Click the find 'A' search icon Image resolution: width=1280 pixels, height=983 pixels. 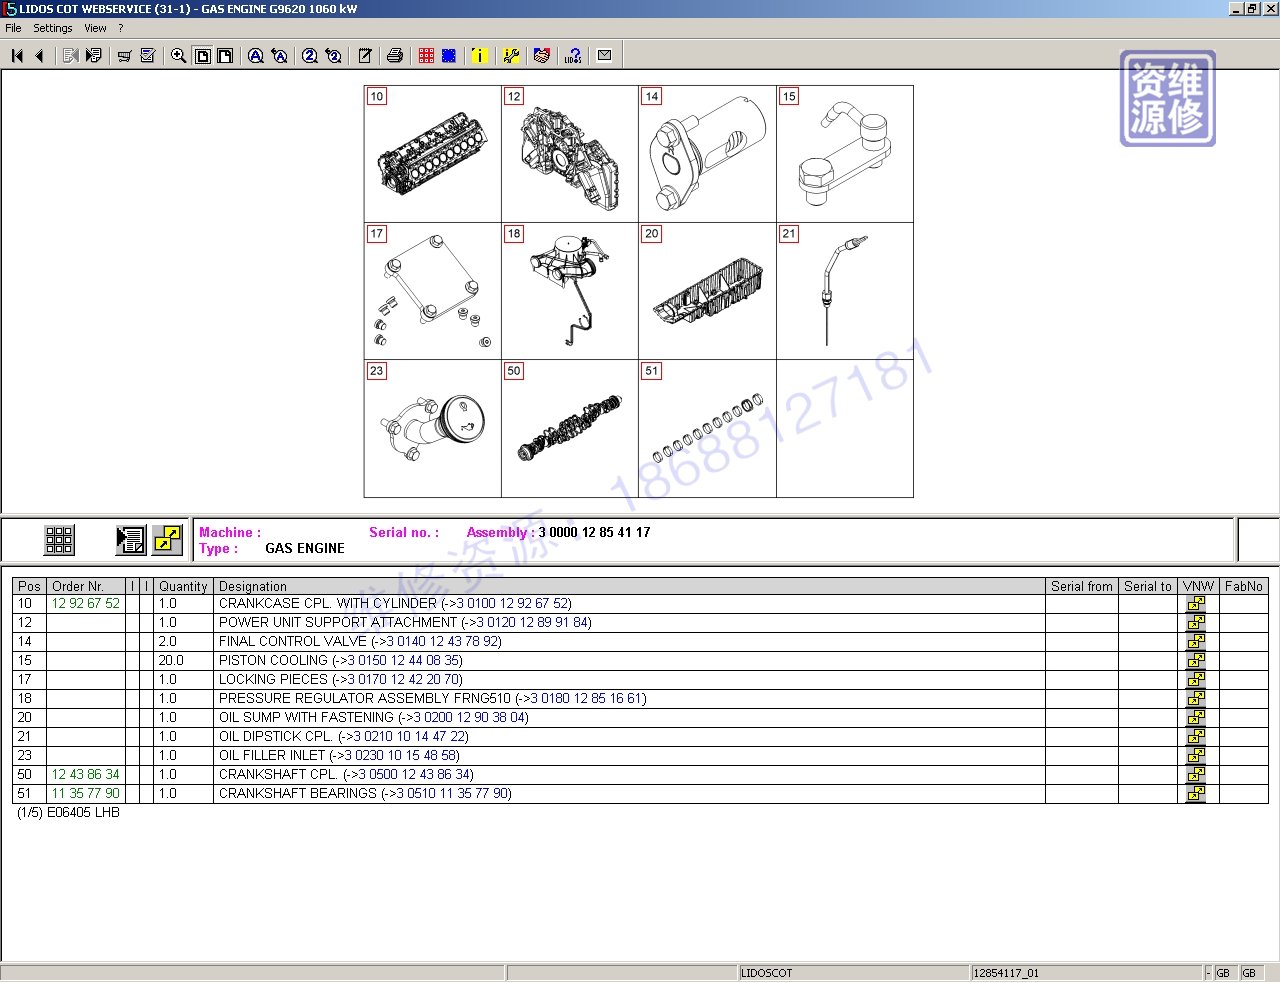(255, 56)
